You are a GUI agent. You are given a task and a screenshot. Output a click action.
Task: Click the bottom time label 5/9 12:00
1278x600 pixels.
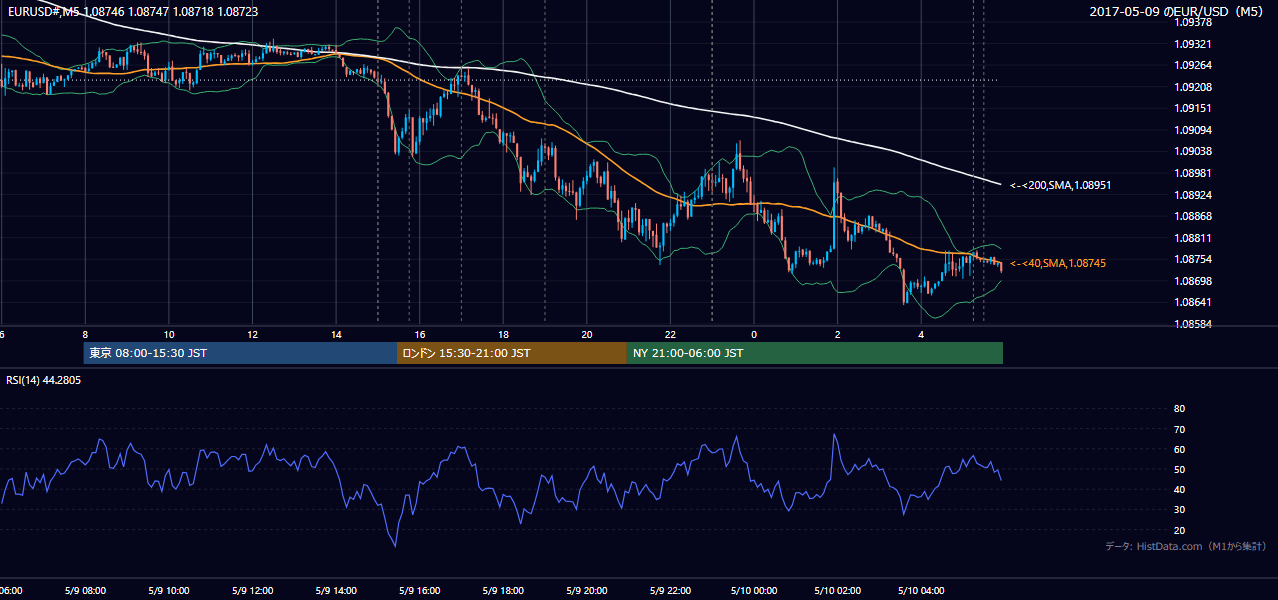click(252, 591)
